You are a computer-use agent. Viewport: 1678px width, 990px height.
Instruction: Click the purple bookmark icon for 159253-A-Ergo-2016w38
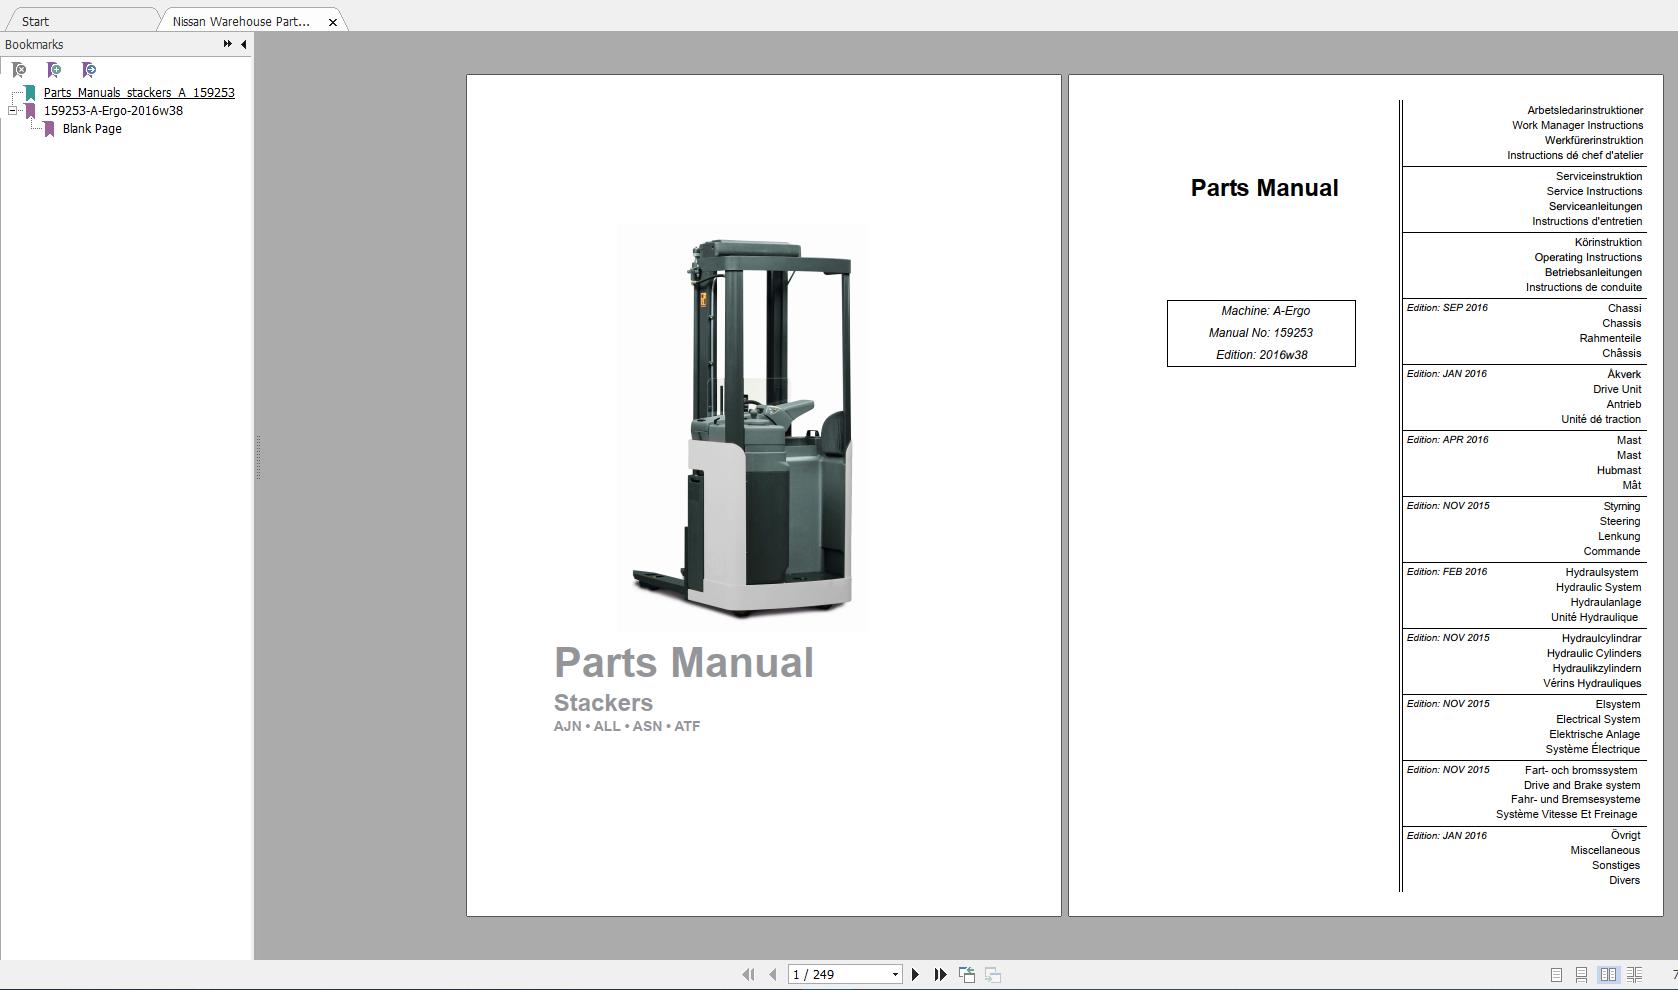click(30, 111)
